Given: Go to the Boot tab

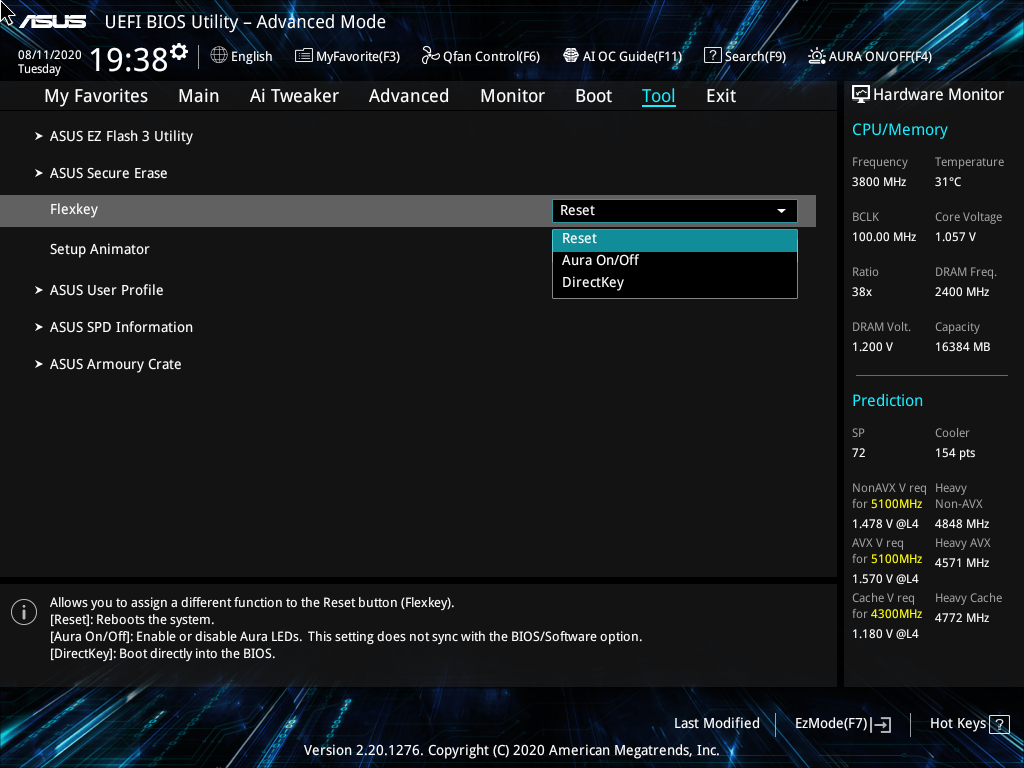Looking at the screenshot, I should [x=593, y=96].
